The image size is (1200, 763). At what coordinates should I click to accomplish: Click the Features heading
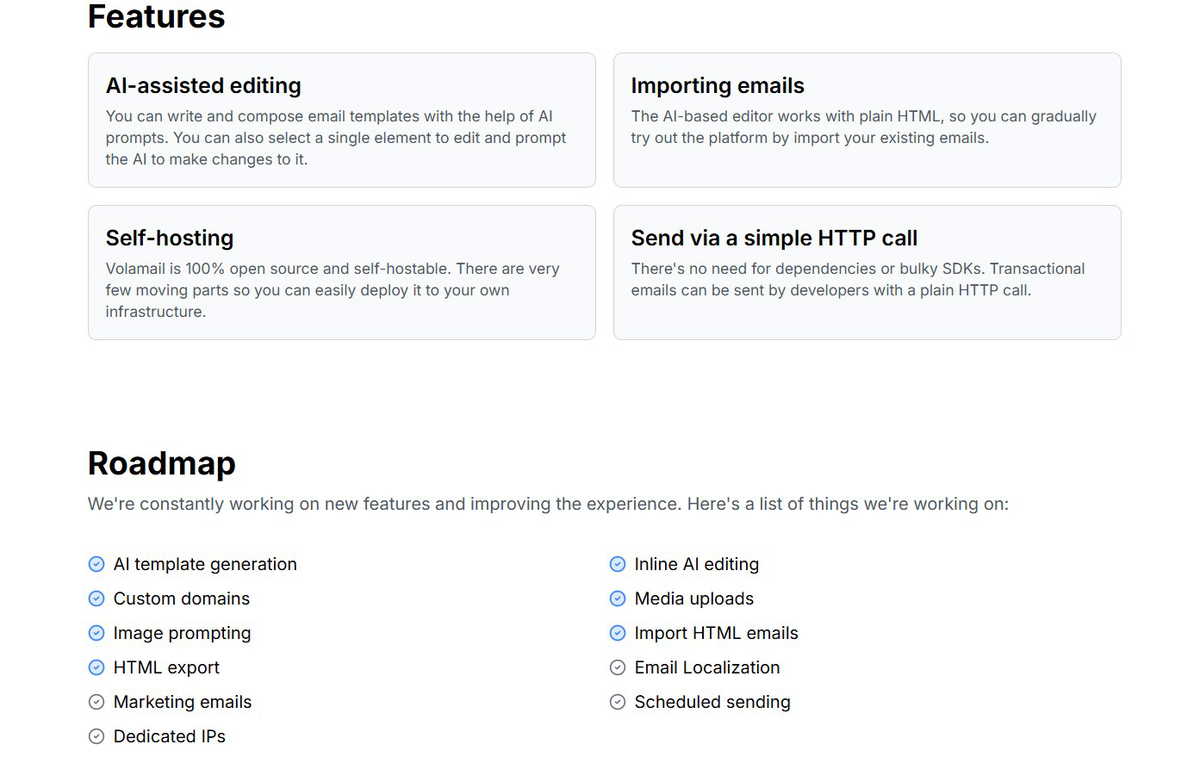157,16
